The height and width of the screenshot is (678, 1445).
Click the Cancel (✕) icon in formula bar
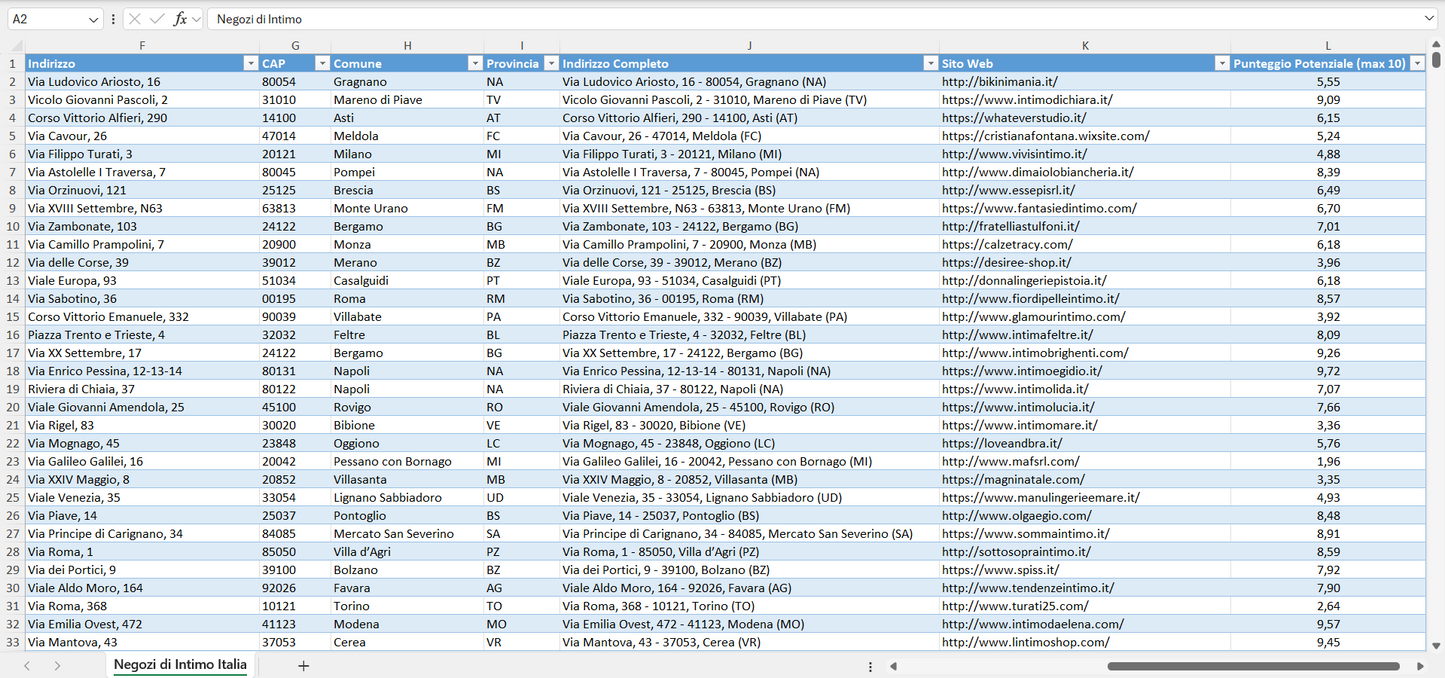tap(133, 17)
